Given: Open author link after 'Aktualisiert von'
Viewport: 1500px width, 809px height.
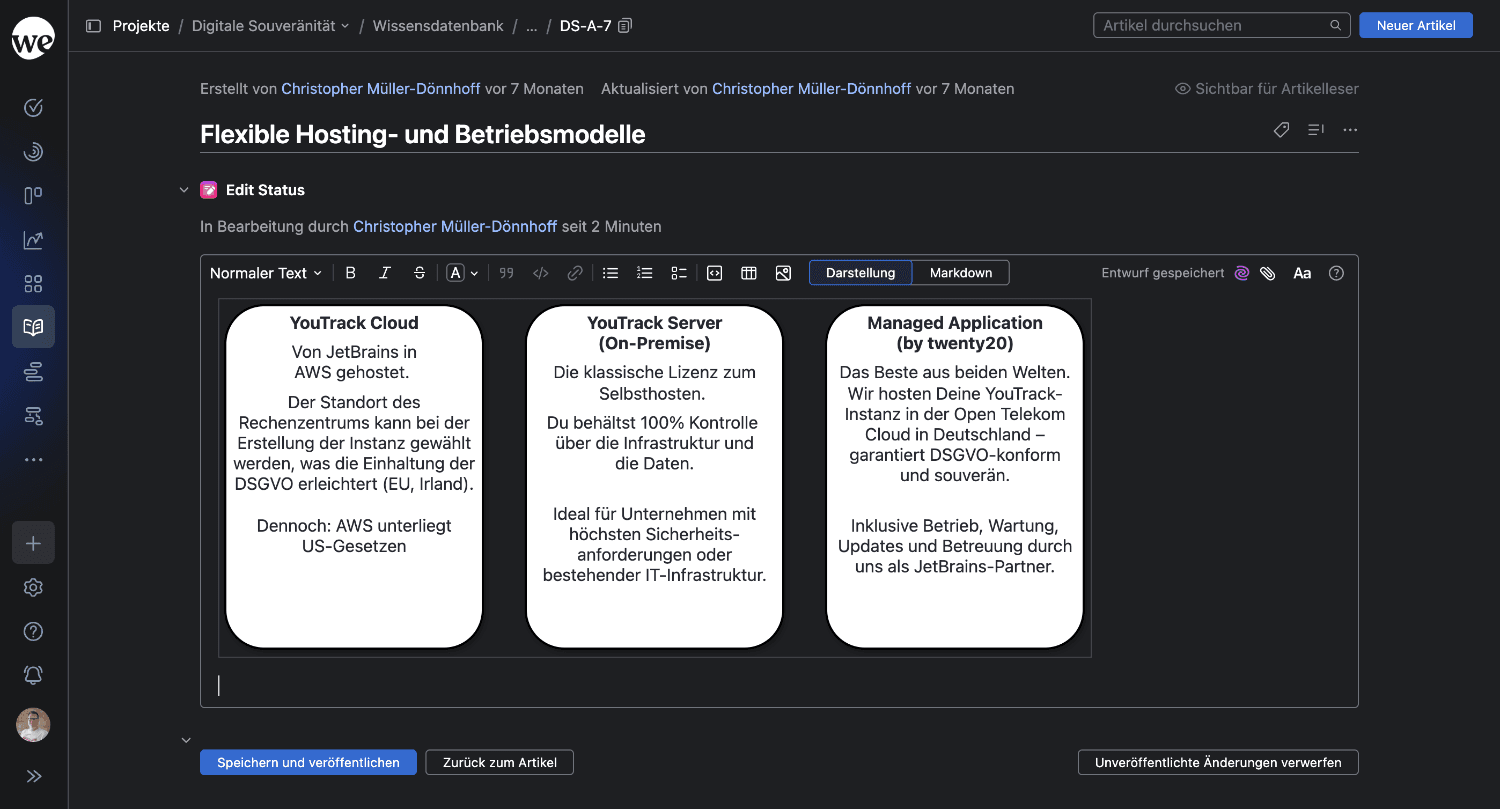Looking at the screenshot, I should click(x=811, y=89).
